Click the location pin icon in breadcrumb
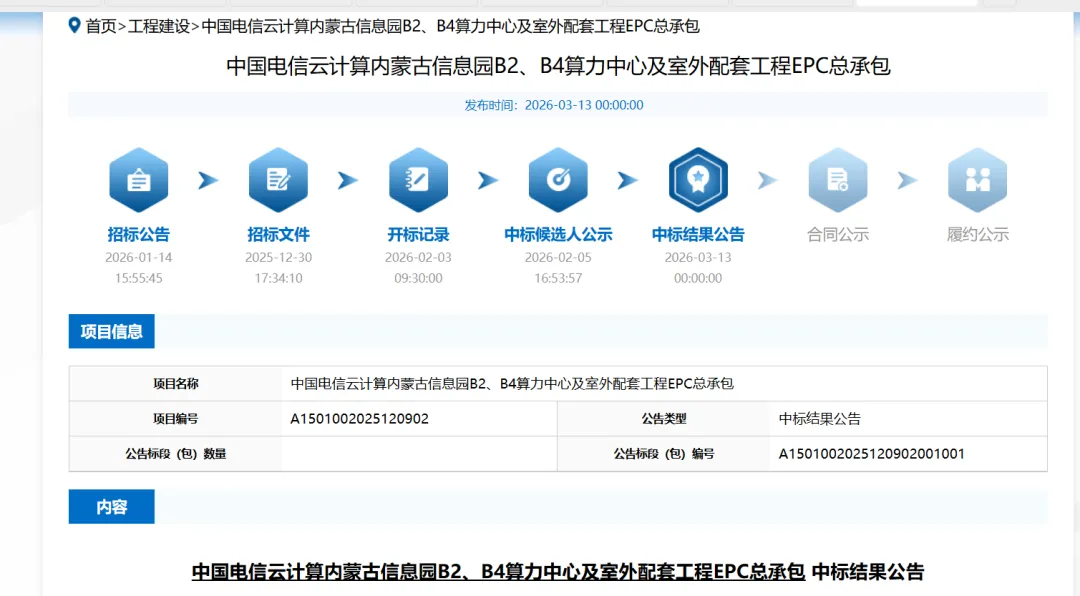1080x596 pixels. pos(74,26)
